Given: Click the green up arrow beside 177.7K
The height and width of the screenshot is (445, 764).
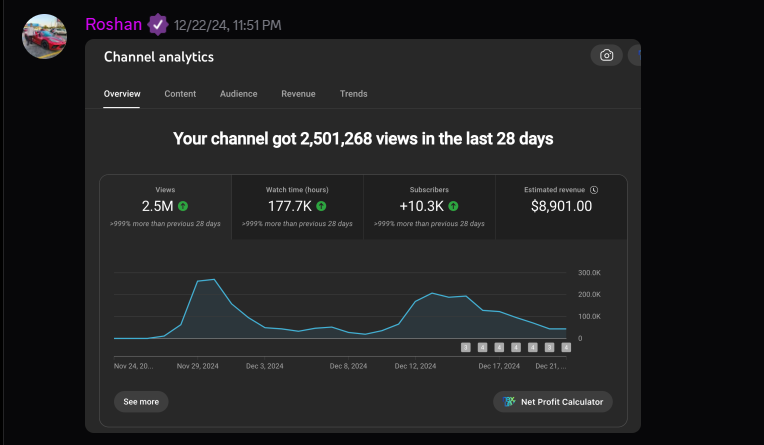Looking at the screenshot, I should point(321,206).
